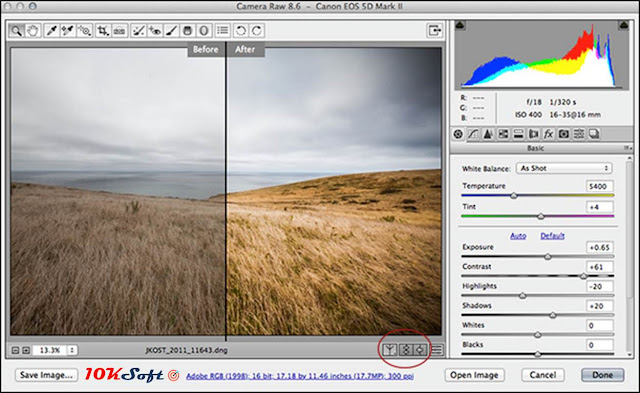Choose the Graduated Filter tool
Image resolution: width=640 pixels, height=393 pixels.
(x=187, y=31)
